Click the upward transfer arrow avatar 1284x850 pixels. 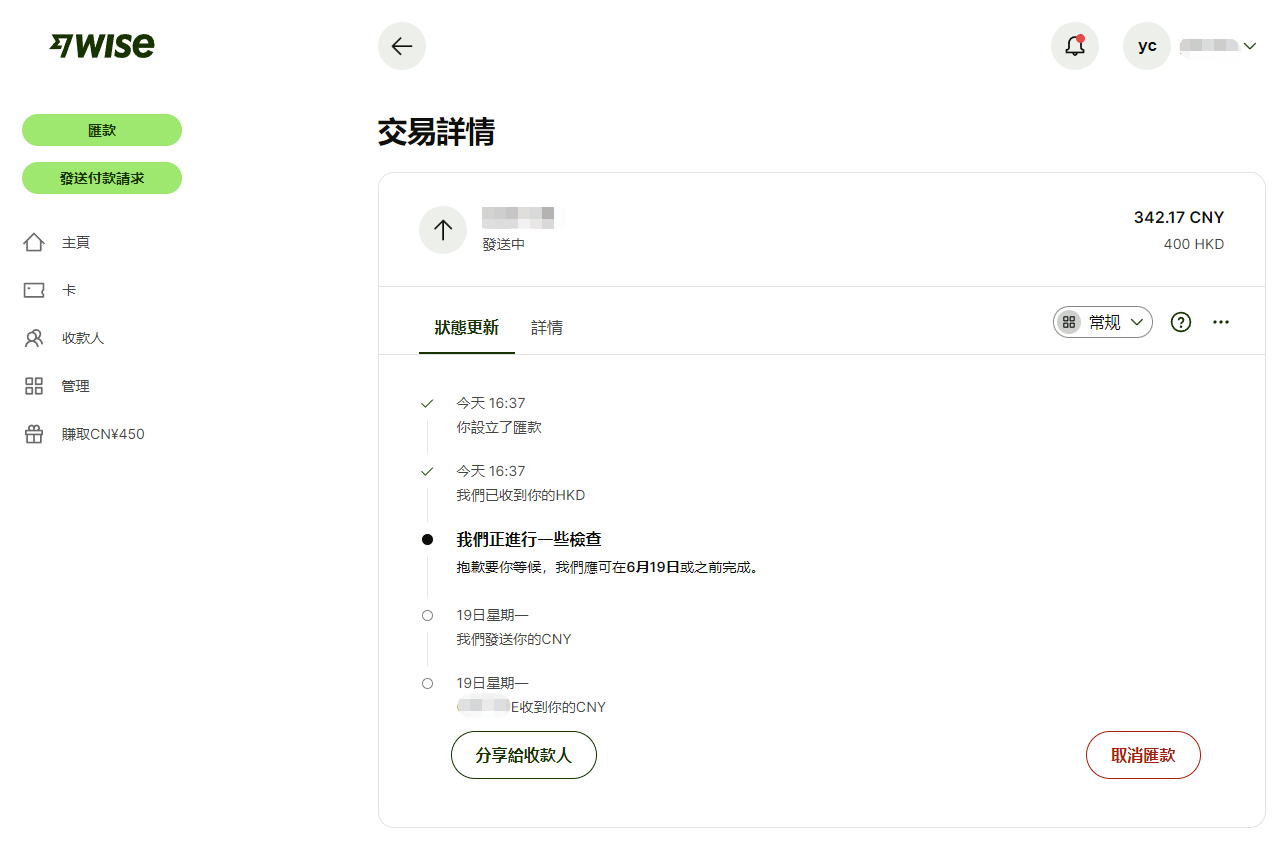click(442, 229)
